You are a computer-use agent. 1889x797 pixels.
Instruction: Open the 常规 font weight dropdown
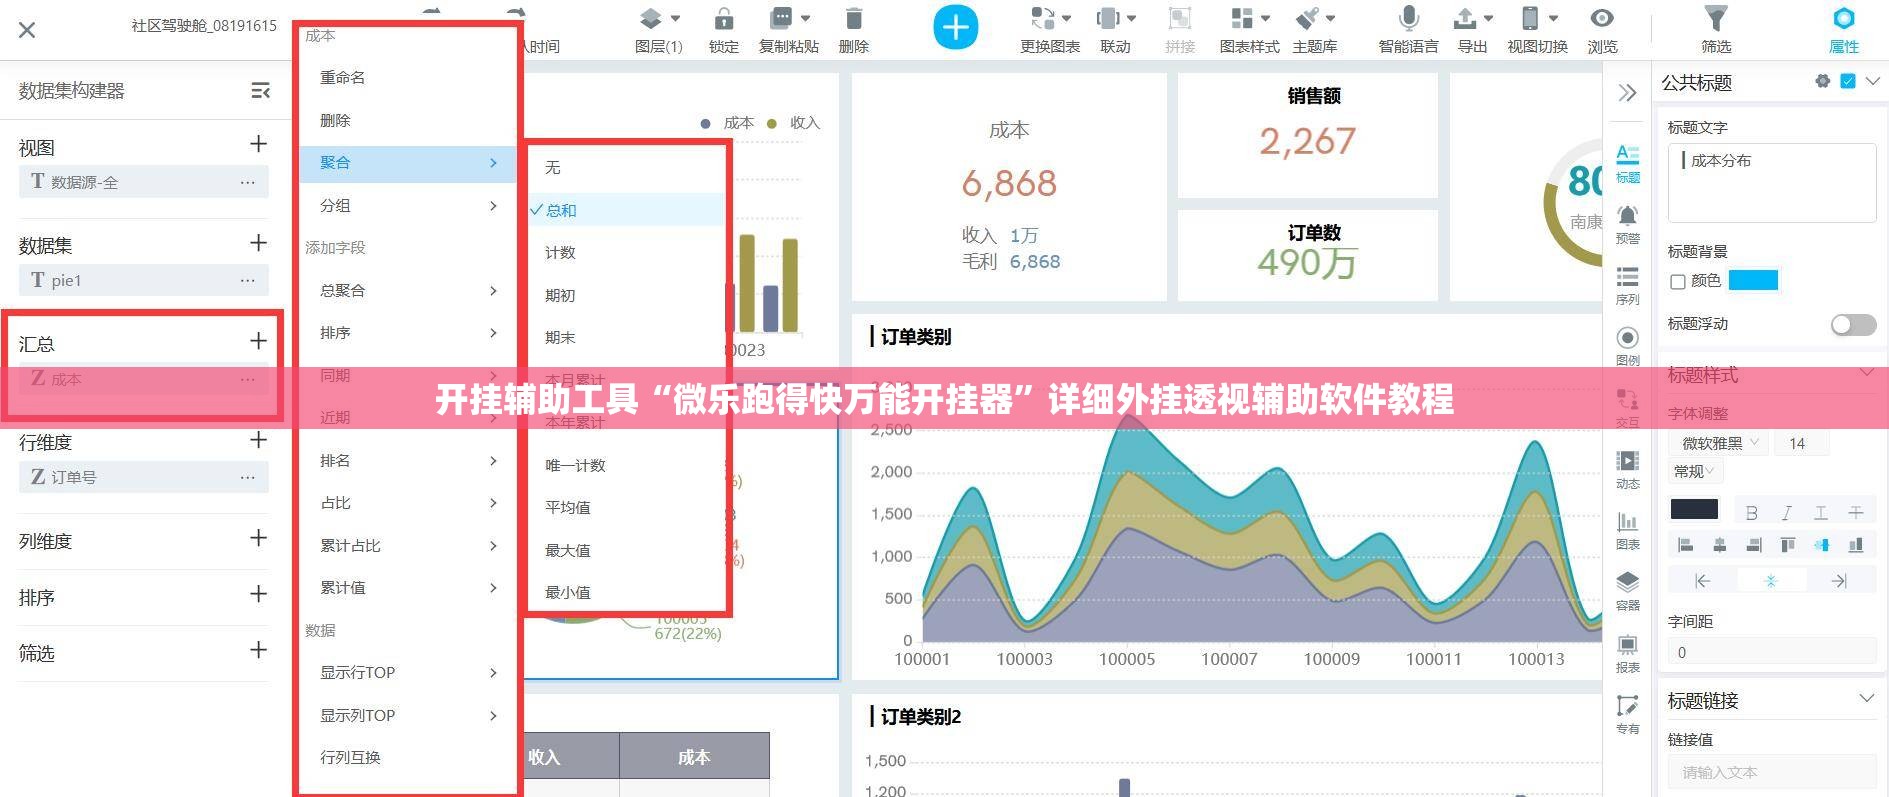1694,471
